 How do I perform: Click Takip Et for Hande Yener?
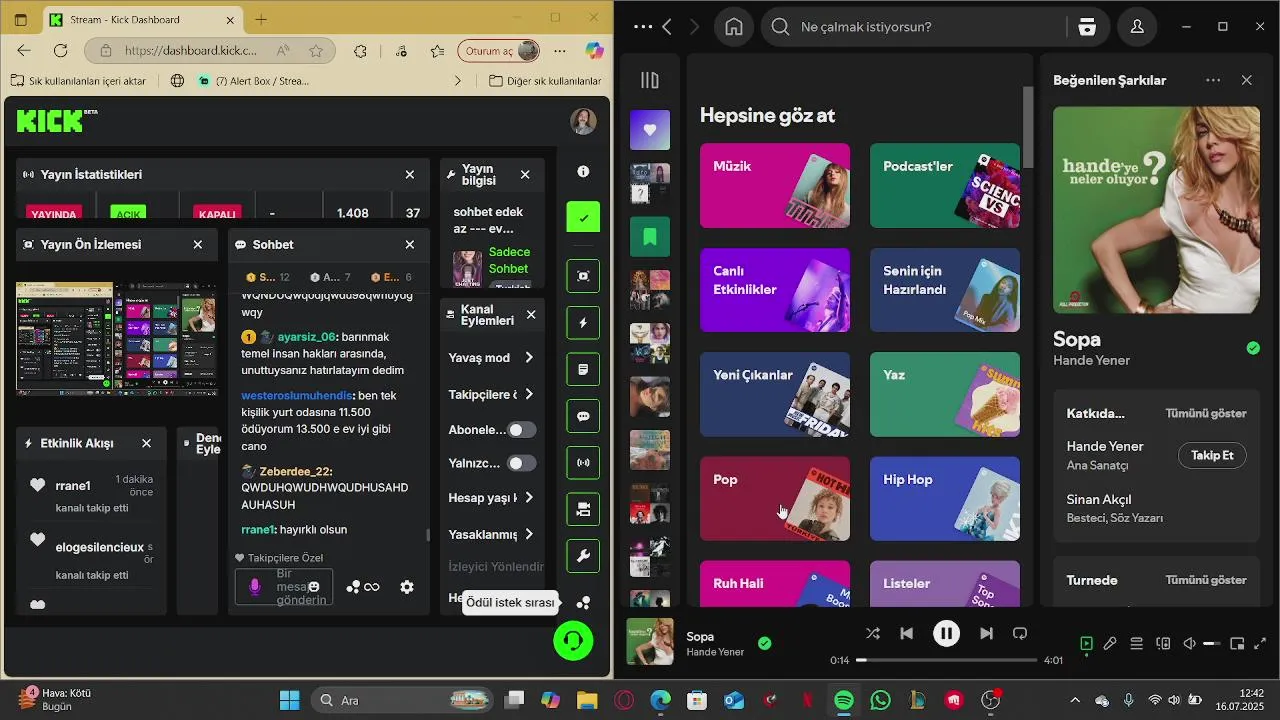click(x=1212, y=455)
